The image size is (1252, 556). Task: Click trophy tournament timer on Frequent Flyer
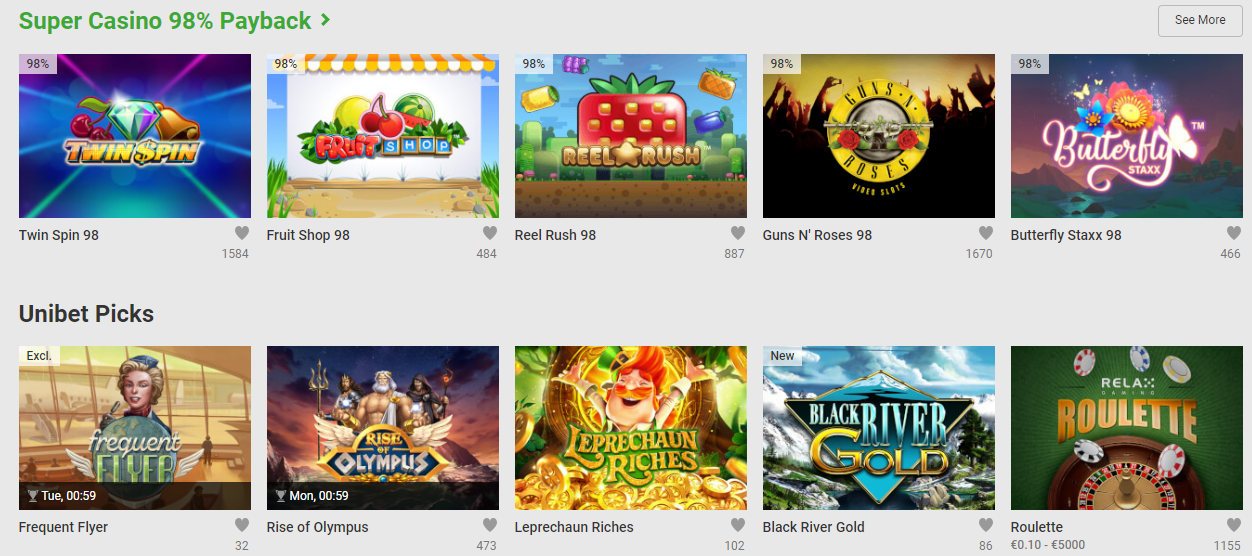tap(62, 496)
